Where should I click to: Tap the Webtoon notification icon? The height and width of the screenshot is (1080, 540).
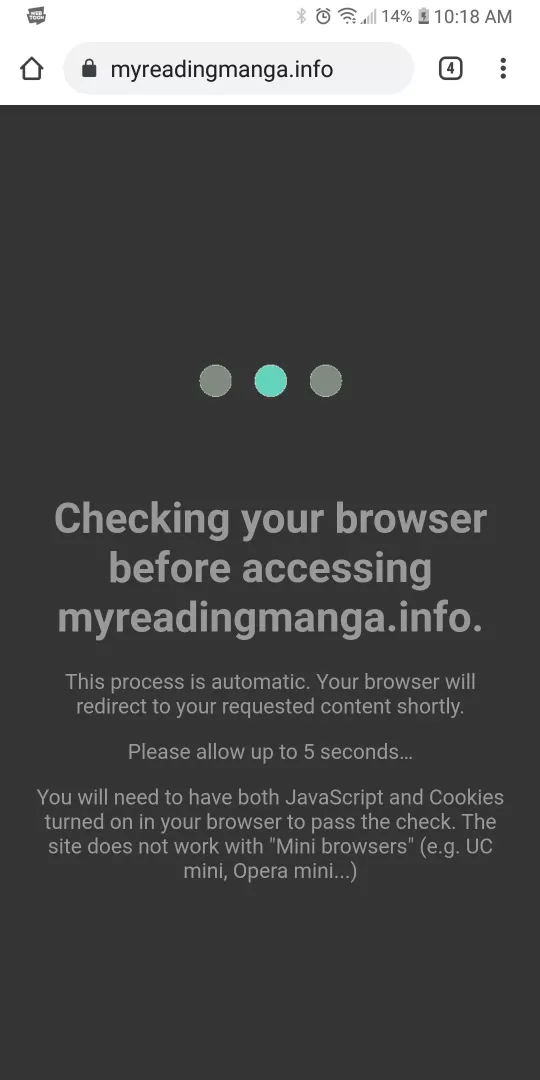(x=37, y=15)
